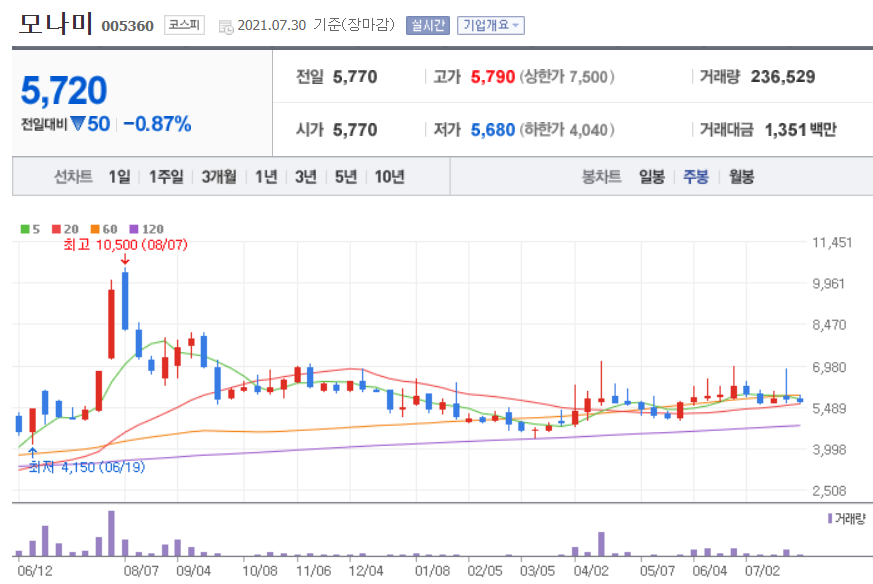Click the 코스피 market badge
Image resolution: width=873 pixels, height=584 pixels.
184,25
